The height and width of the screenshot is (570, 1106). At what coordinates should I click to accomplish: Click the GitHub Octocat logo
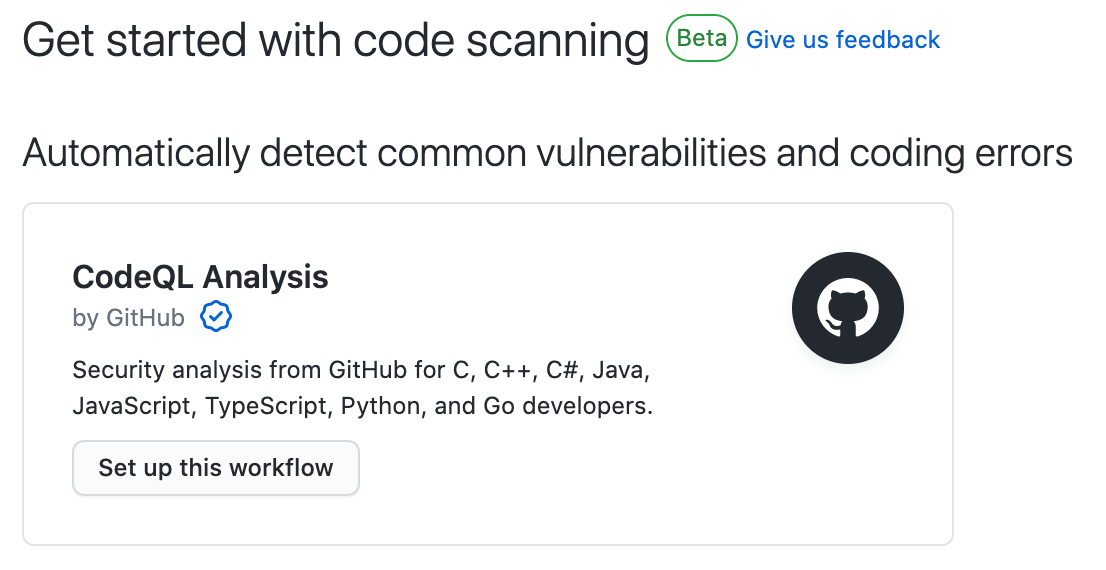[847, 309]
